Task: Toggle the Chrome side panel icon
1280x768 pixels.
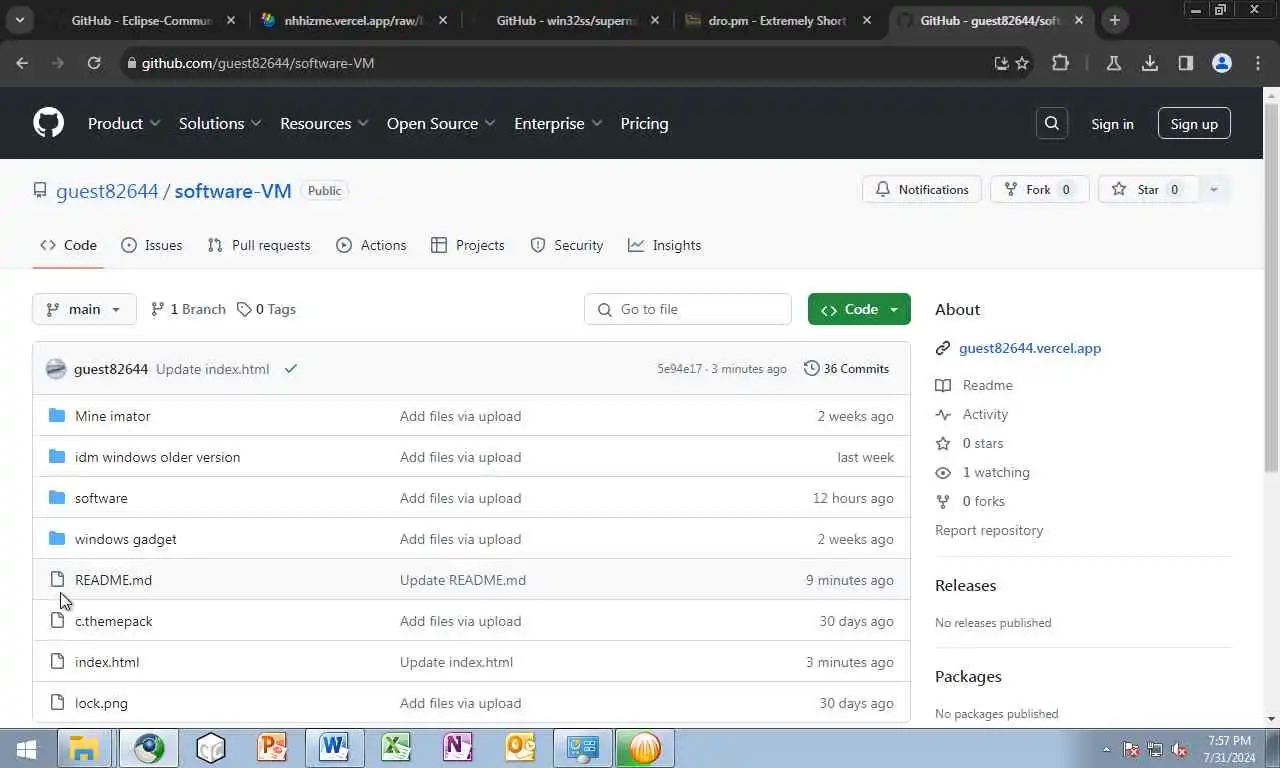Action: [1186, 63]
